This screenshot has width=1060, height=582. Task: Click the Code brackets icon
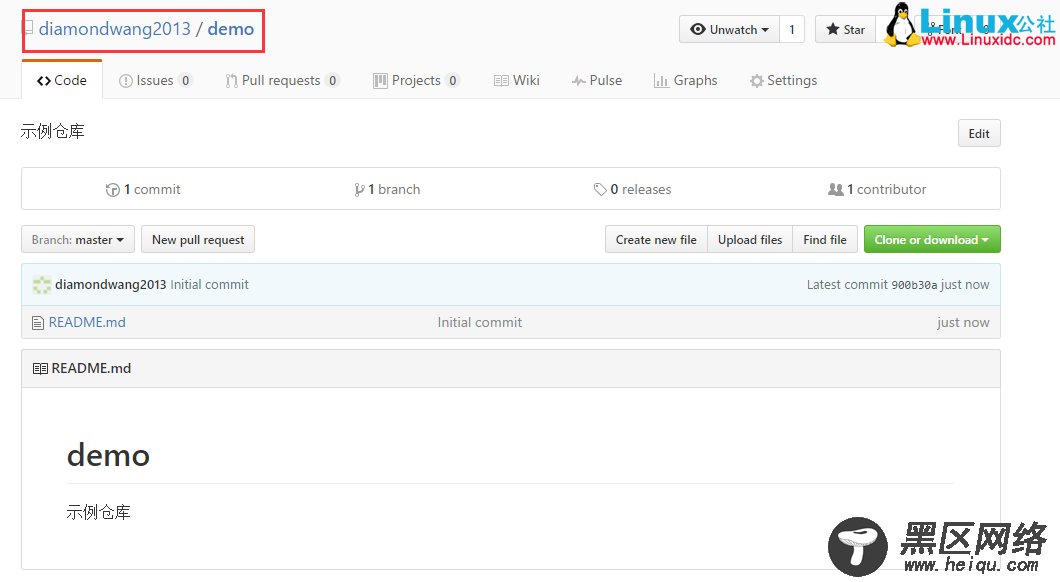coord(44,81)
